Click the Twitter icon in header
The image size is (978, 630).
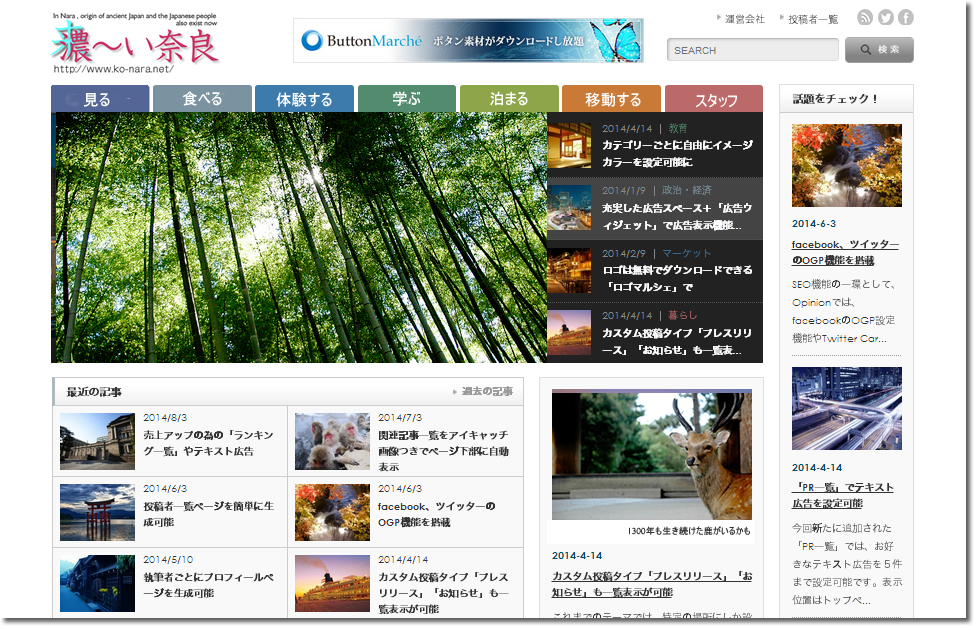[886, 18]
